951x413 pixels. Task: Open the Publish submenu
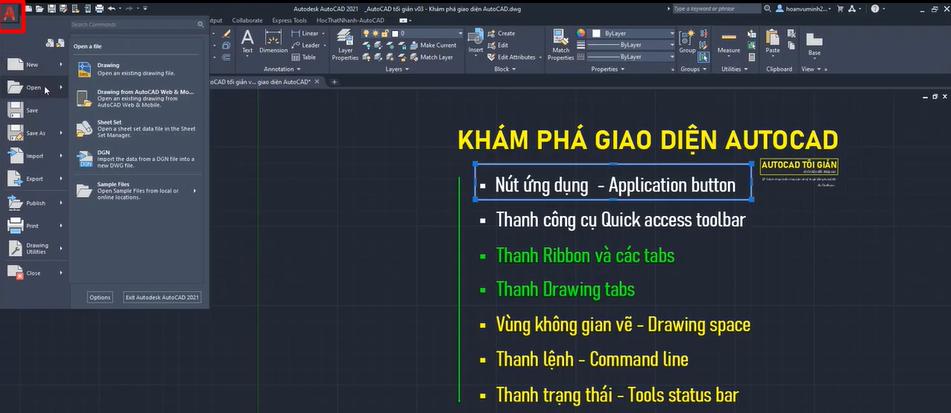click(x=35, y=203)
